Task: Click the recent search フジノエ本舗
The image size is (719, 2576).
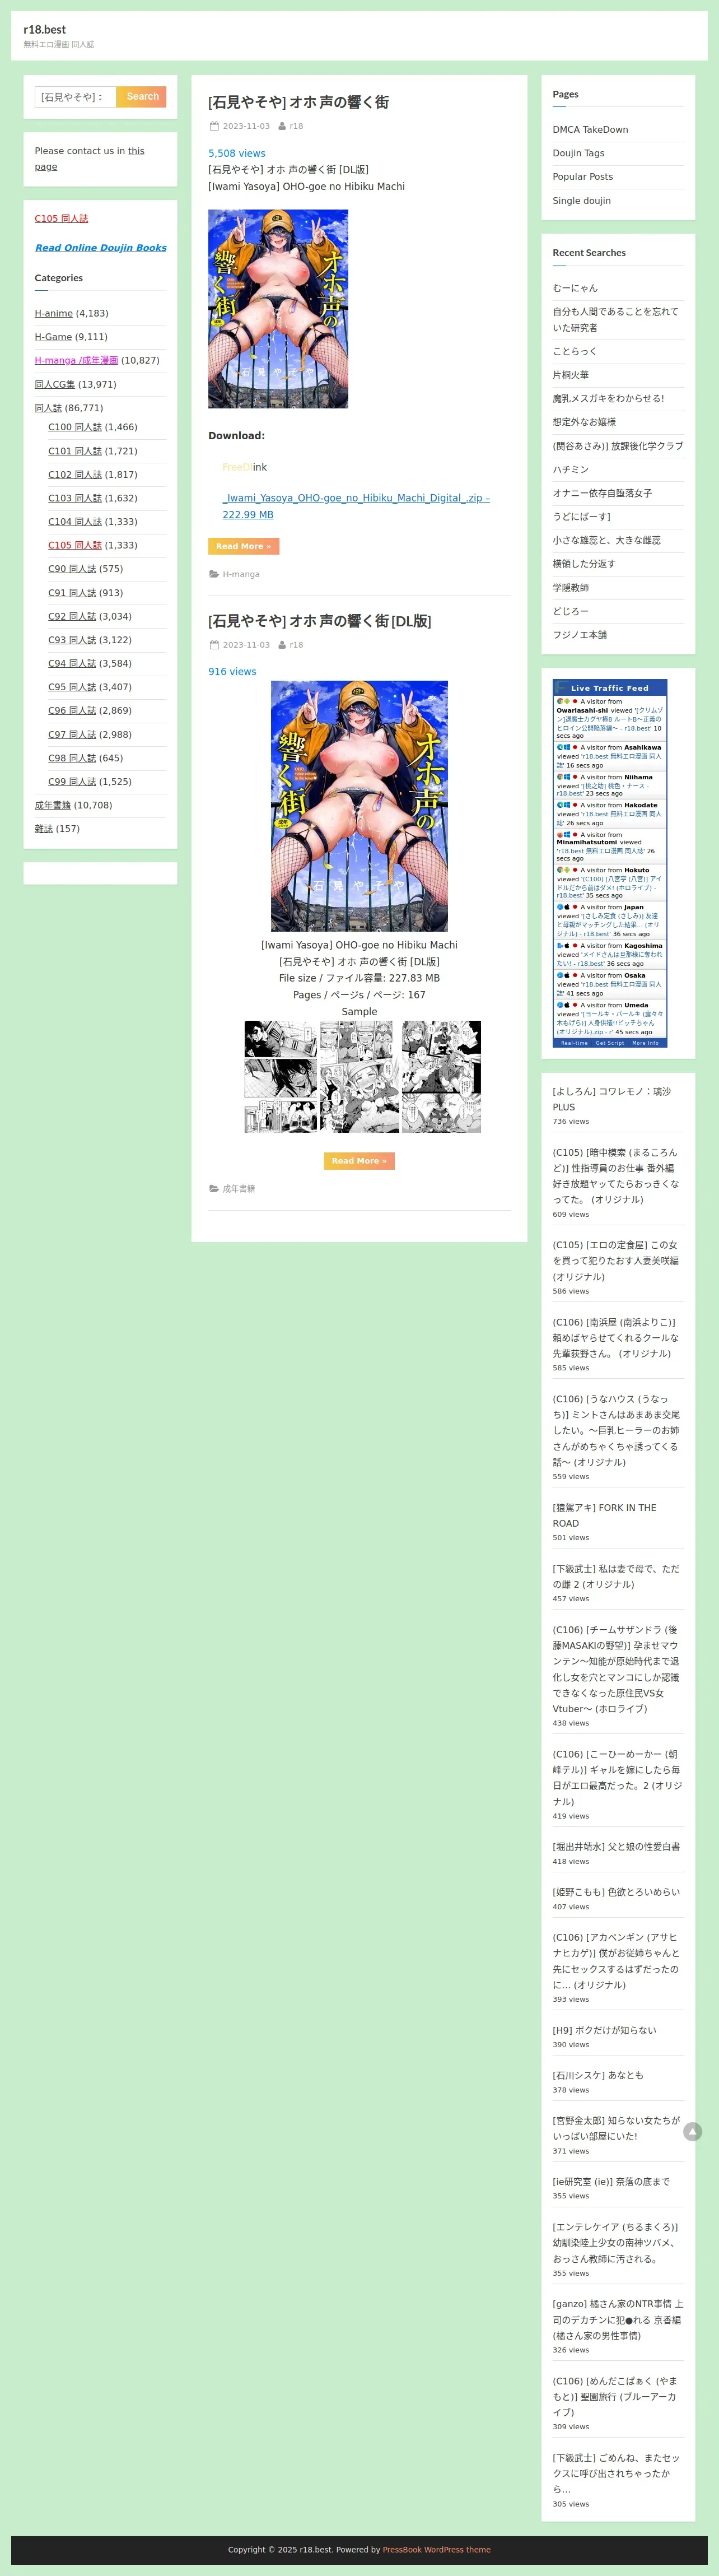Action: pyautogui.click(x=580, y=635)
